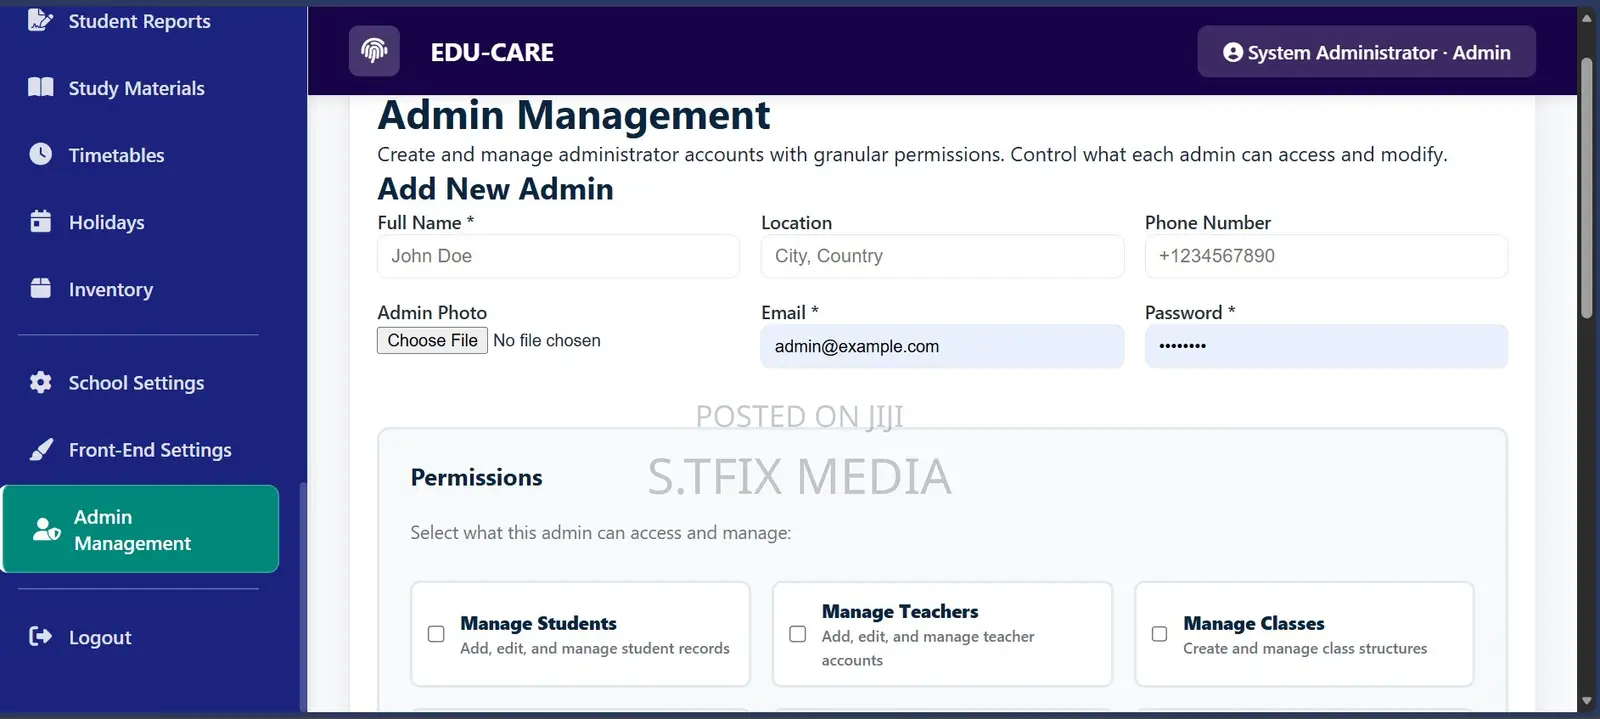Image resolution: width=1600 pixels, height=719 pixels.
Task: Click the Choose File button
Action: coord(432,340)
